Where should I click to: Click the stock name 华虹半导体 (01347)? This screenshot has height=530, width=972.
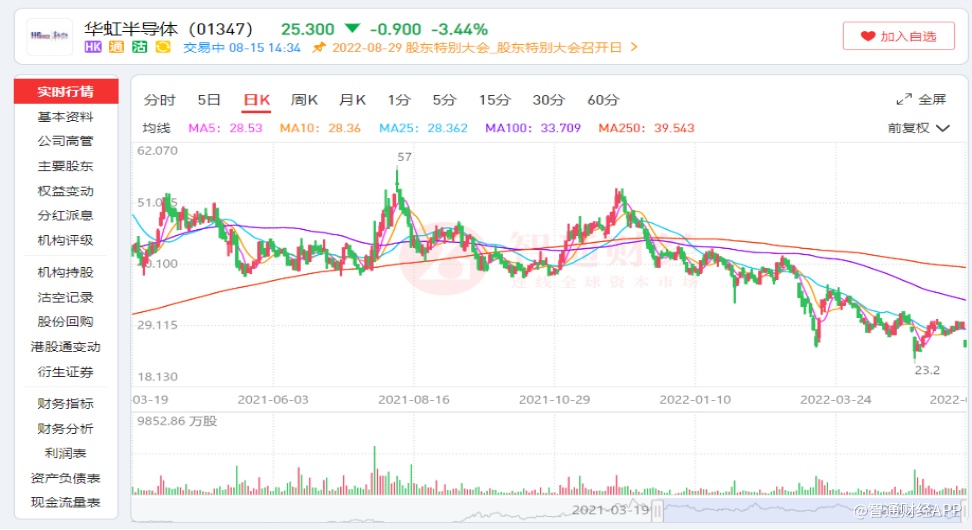click(x=169, y=29)
